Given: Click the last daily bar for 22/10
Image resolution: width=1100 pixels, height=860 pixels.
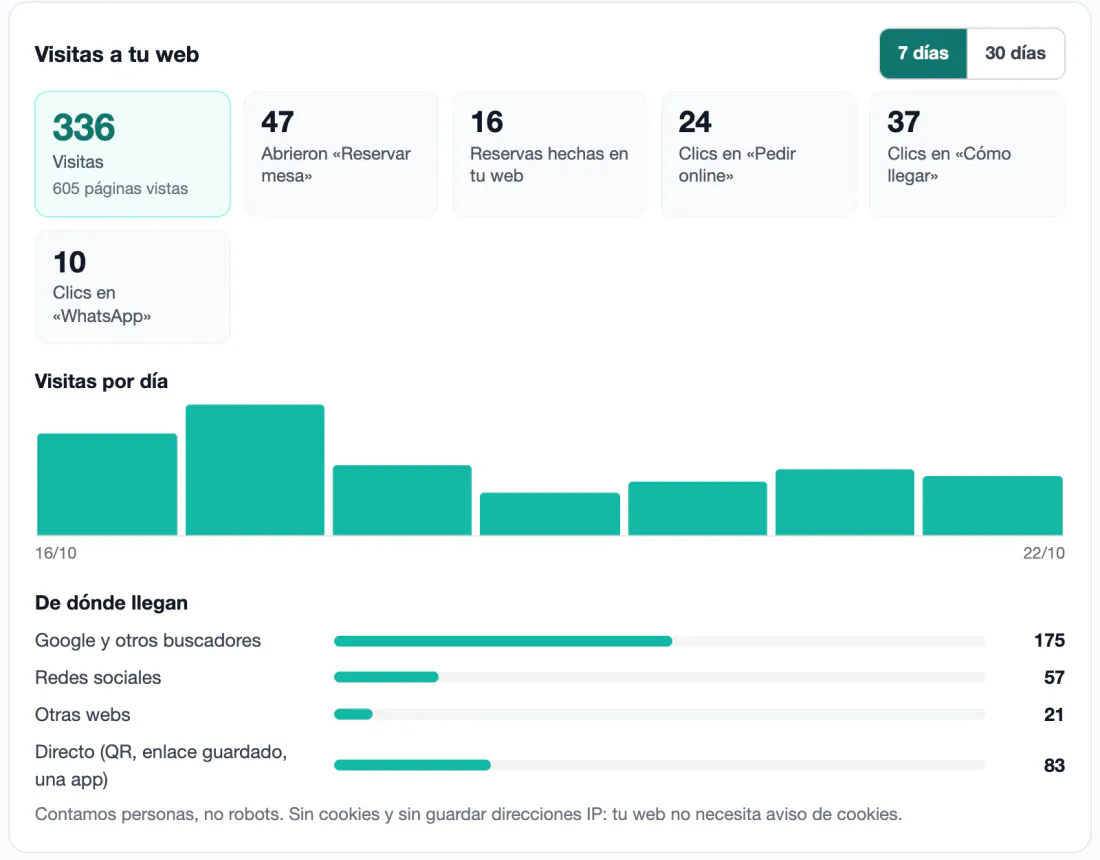Looking at the screenshot, I should (x=993, y=506).
